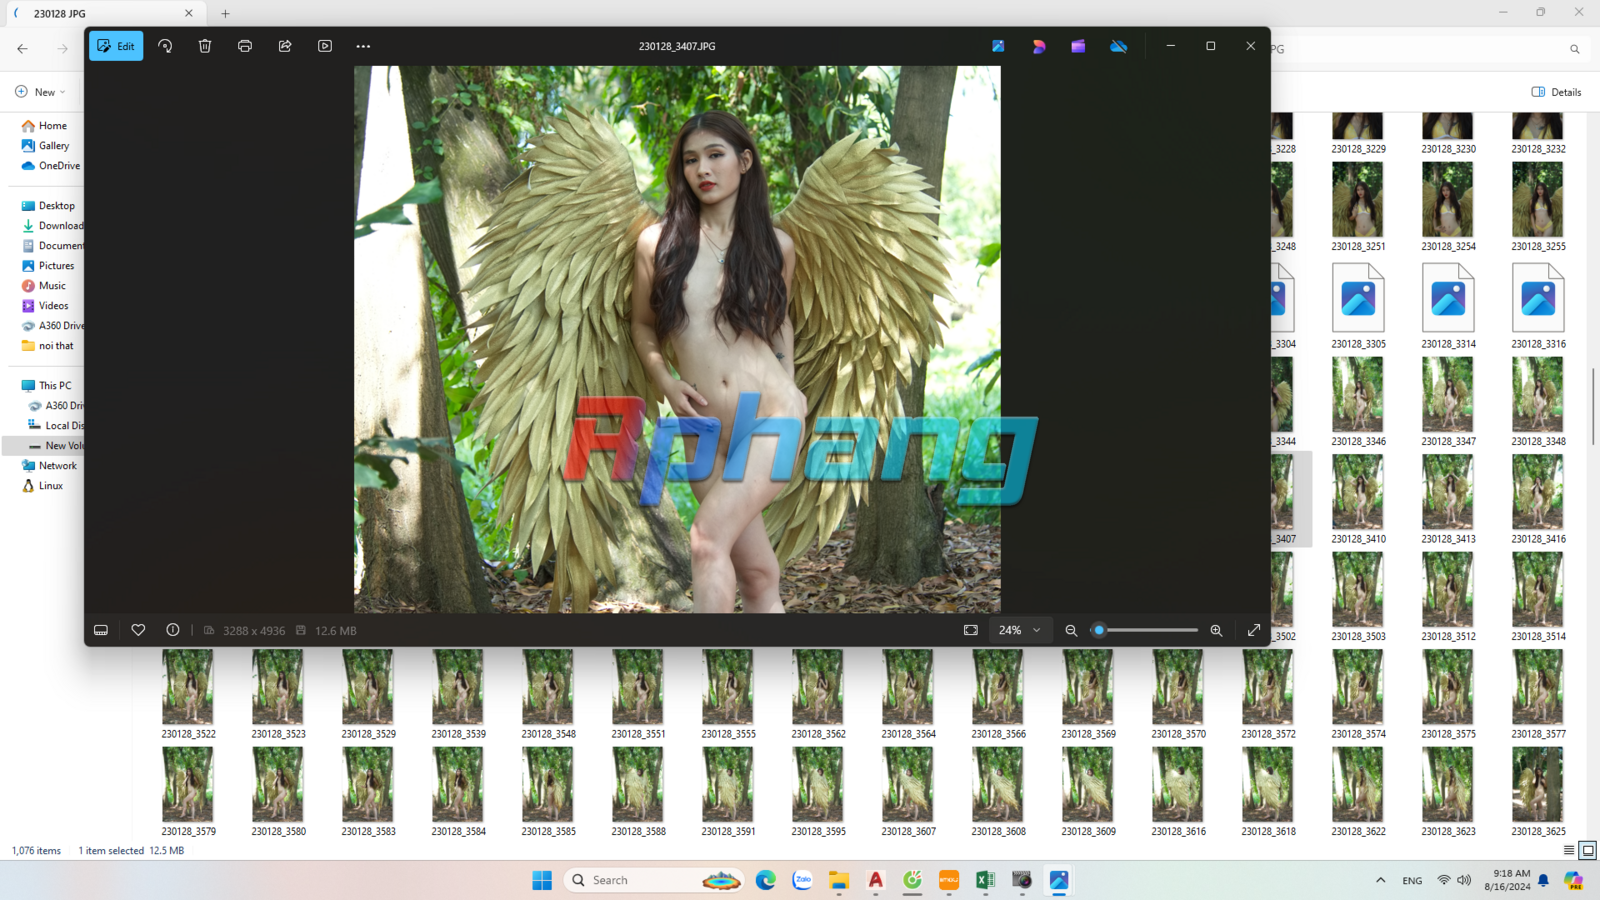Enter full screen view in Photos
This screenshot has width=1600, height=900.
pyautogui.click(x=1254, y=630)
